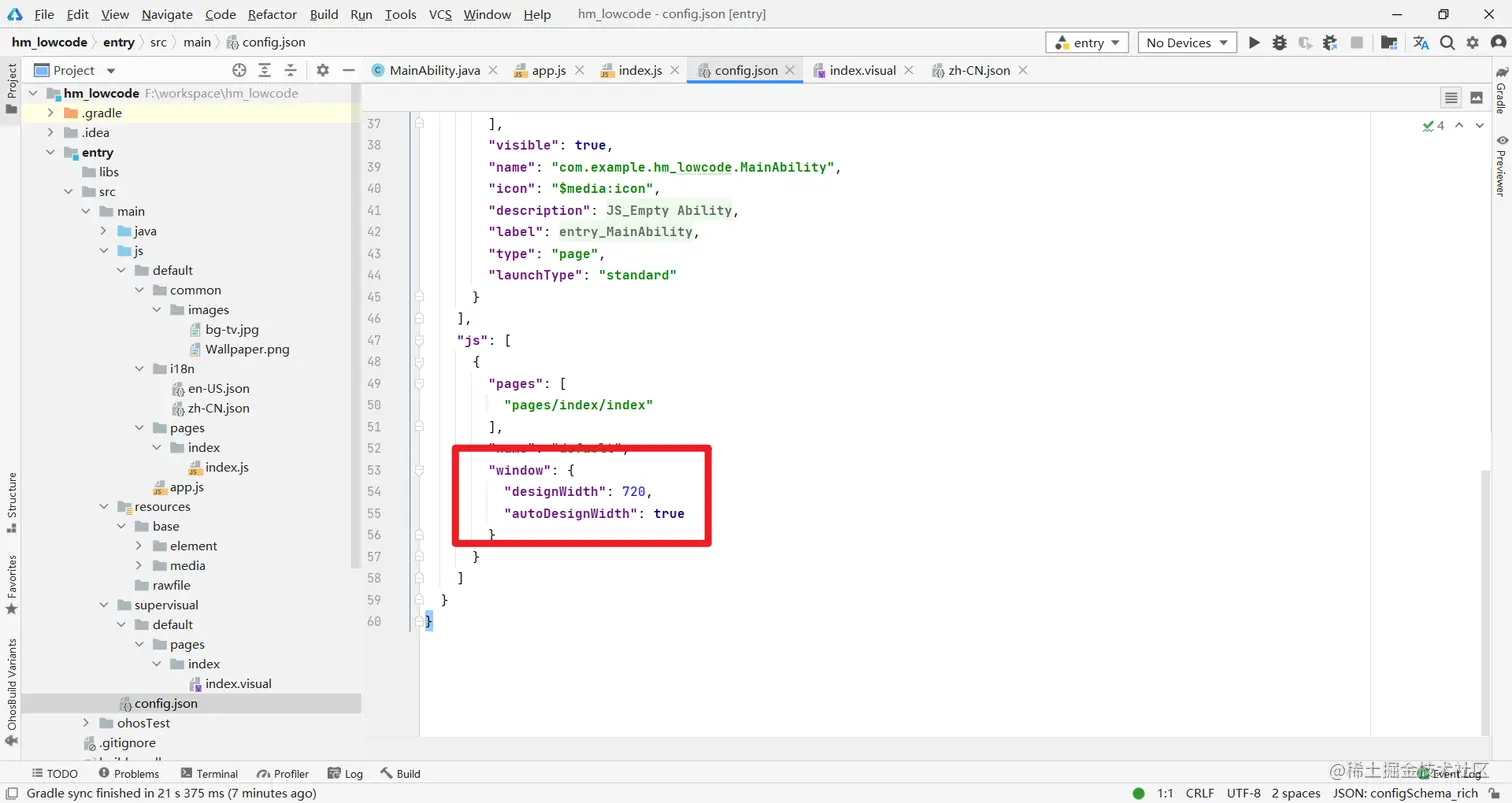This screenshot has height=803, width=1512.
Task: Collapse the entry module node
Action: (x=50, y=152)
